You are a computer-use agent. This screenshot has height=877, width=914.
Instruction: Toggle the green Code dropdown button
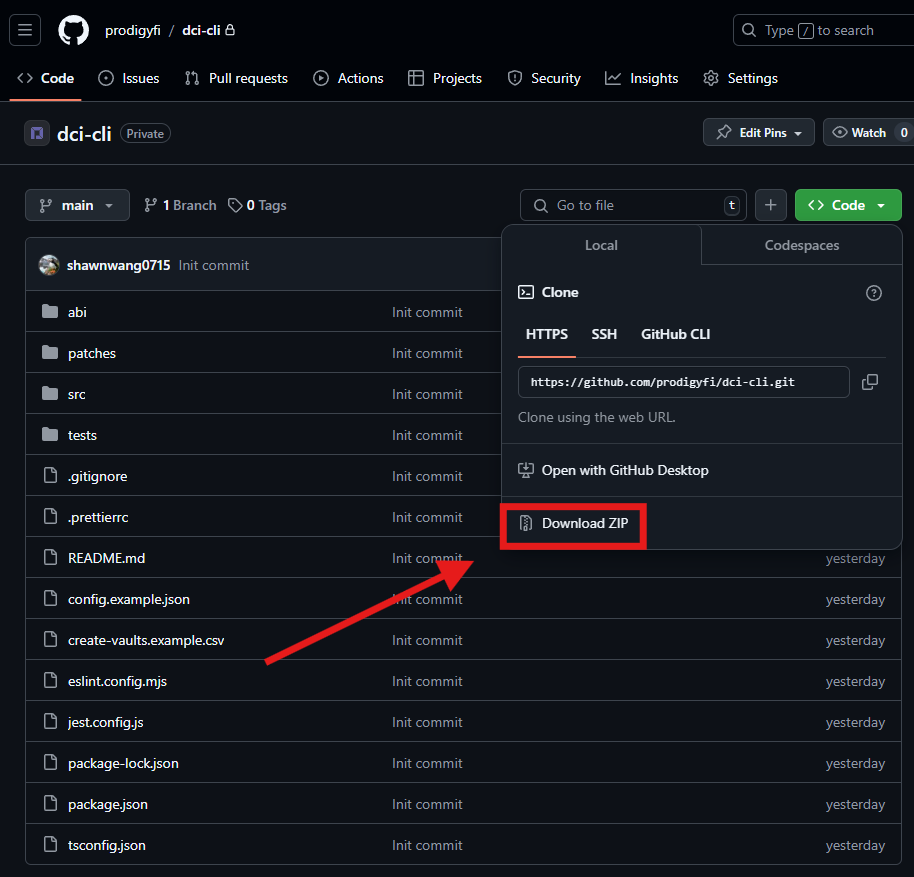point(847,205)
